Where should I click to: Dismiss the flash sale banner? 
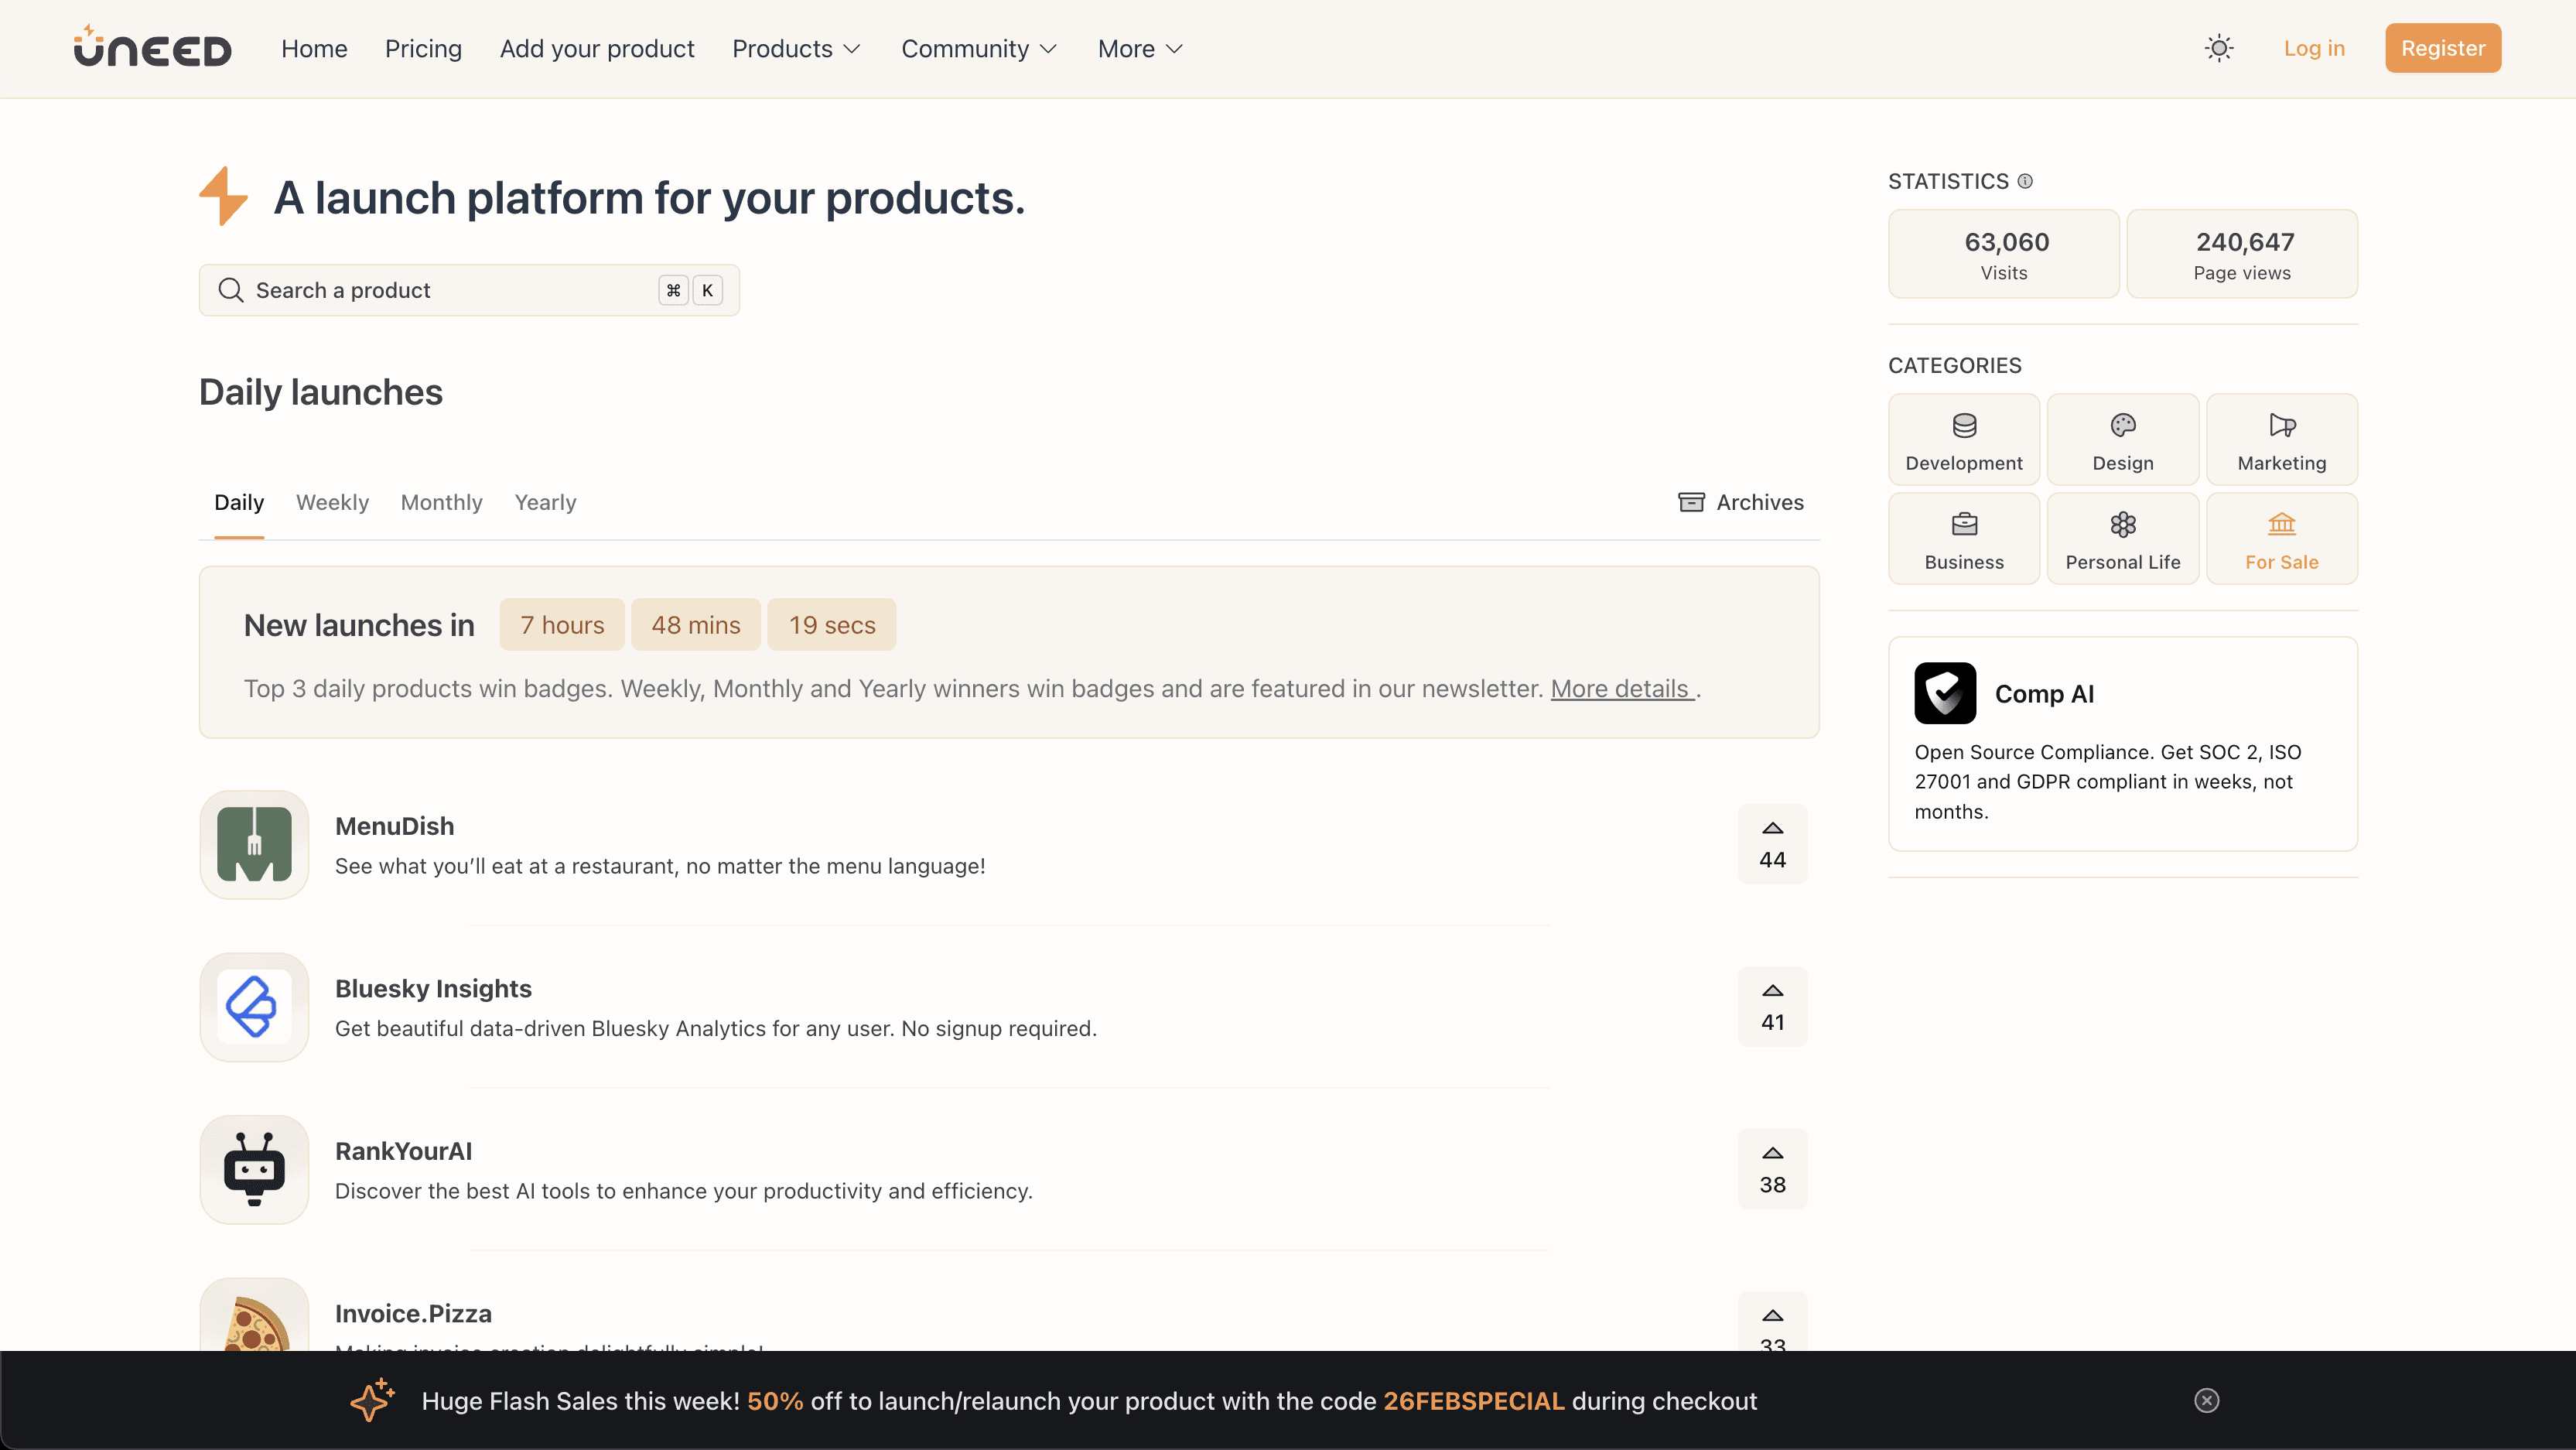2207,1400
